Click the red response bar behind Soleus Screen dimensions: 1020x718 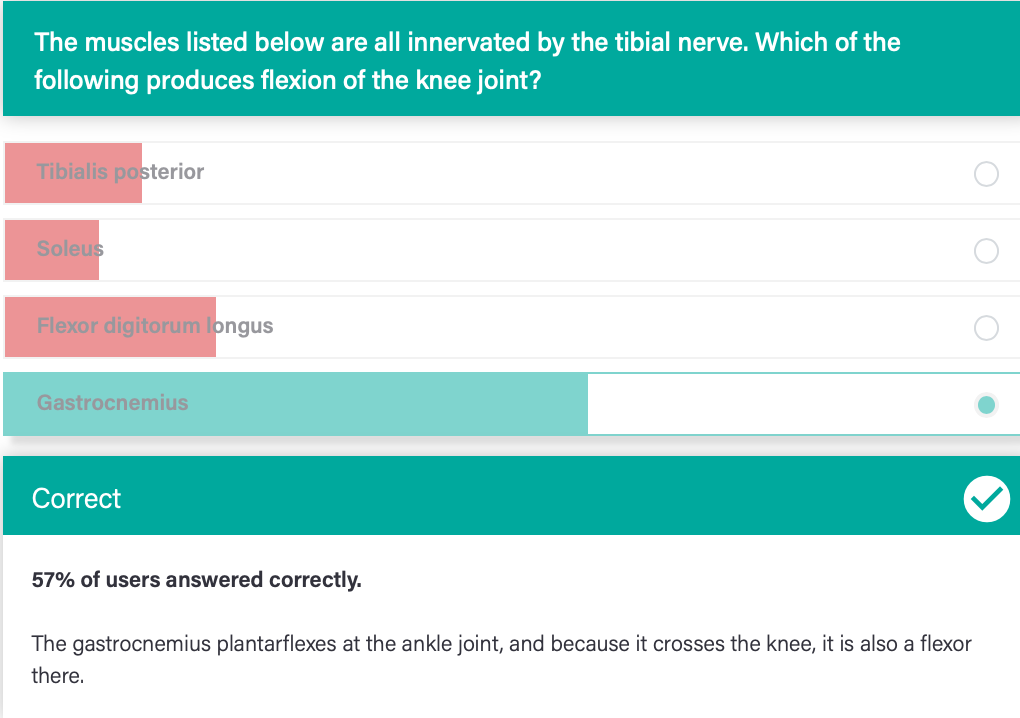52,250
